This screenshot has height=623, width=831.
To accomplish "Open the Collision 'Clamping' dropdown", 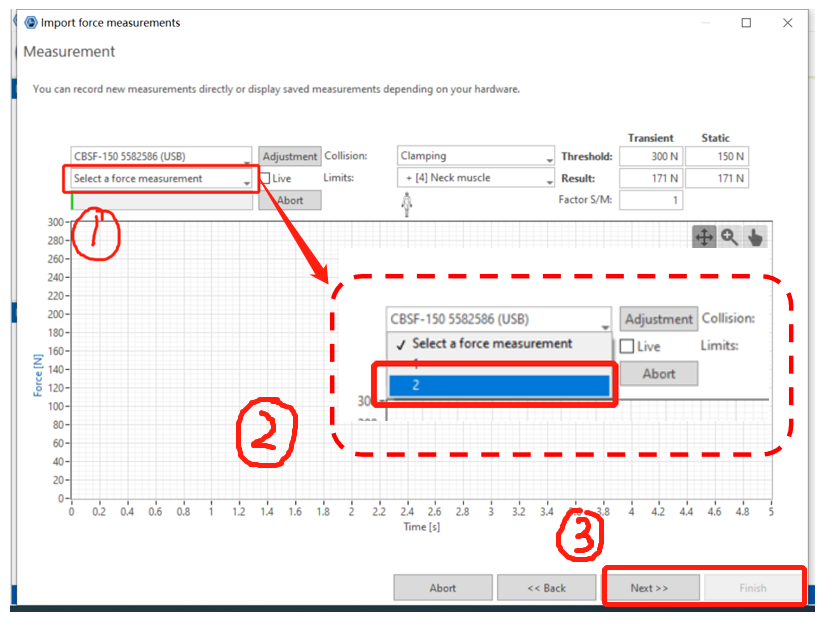I will click(475, 157).
